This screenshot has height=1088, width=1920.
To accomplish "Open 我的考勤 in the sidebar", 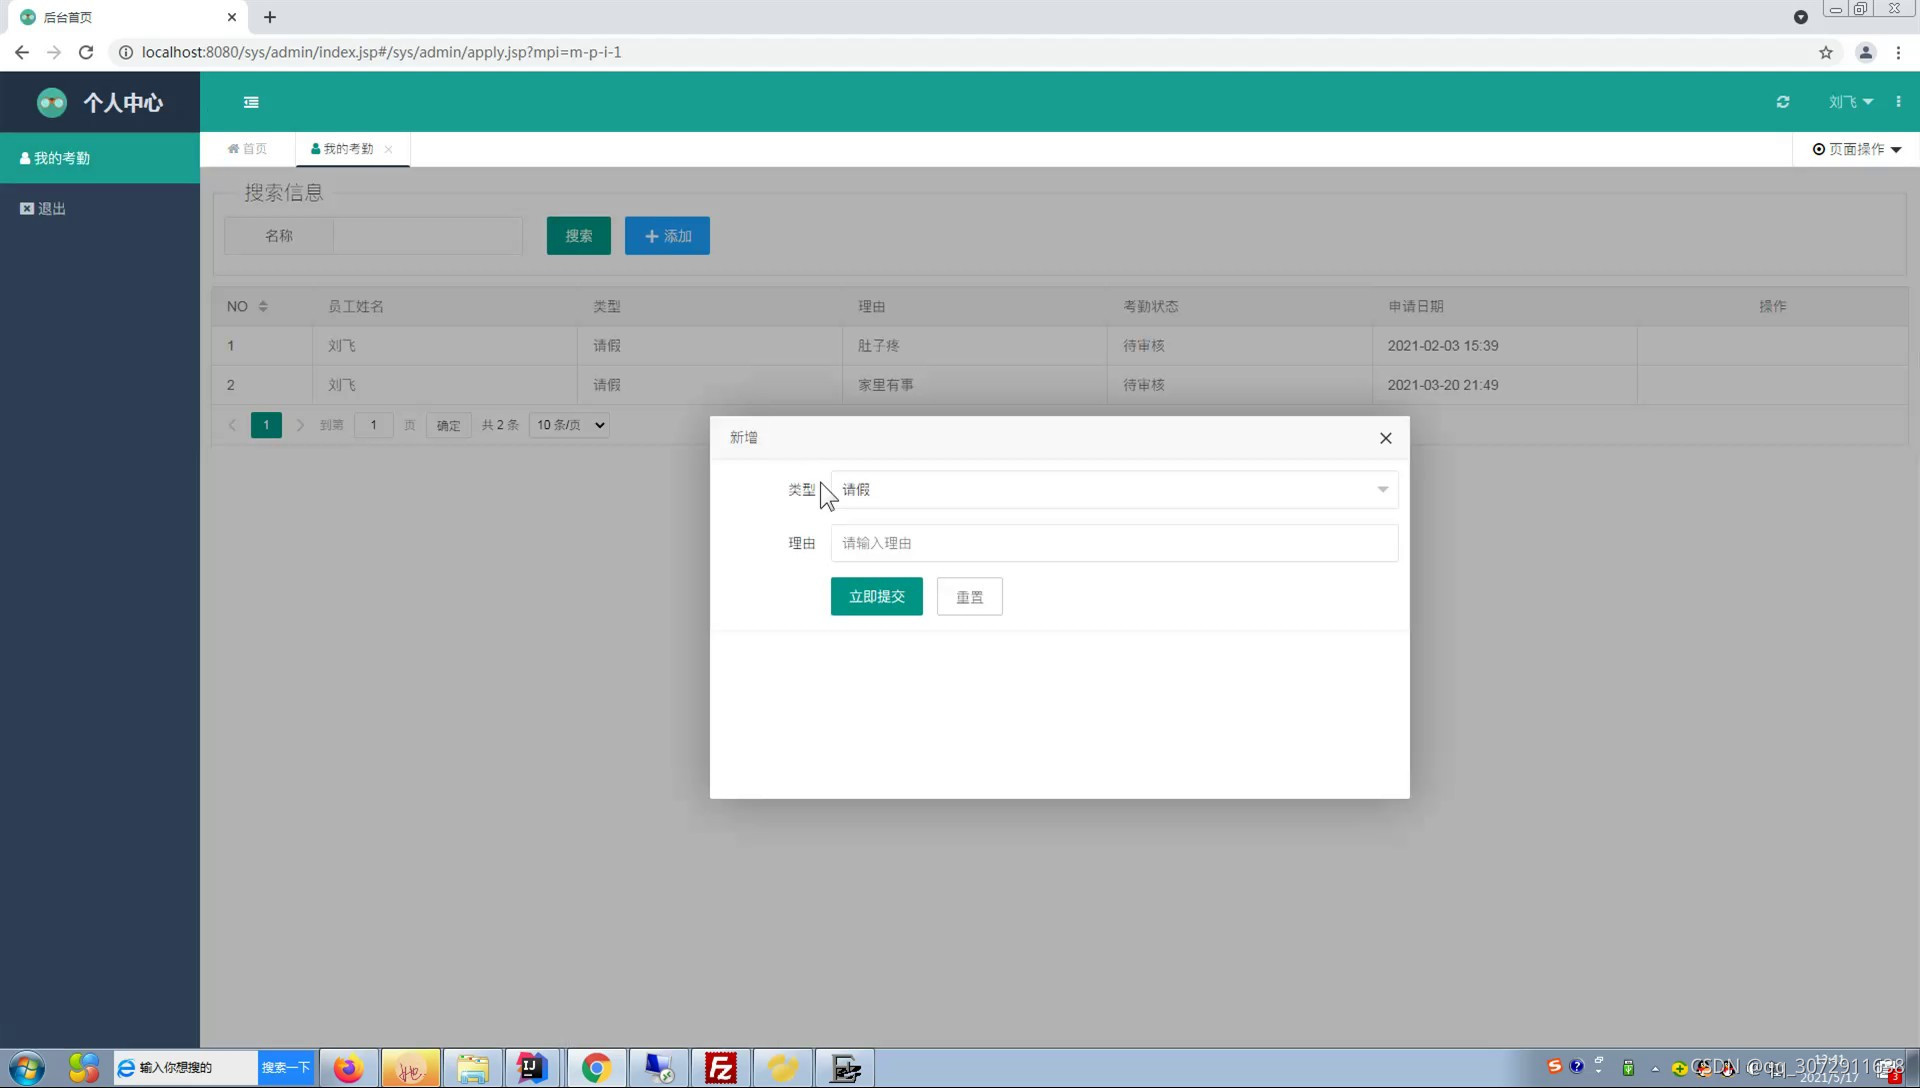I will click(100, 158).
